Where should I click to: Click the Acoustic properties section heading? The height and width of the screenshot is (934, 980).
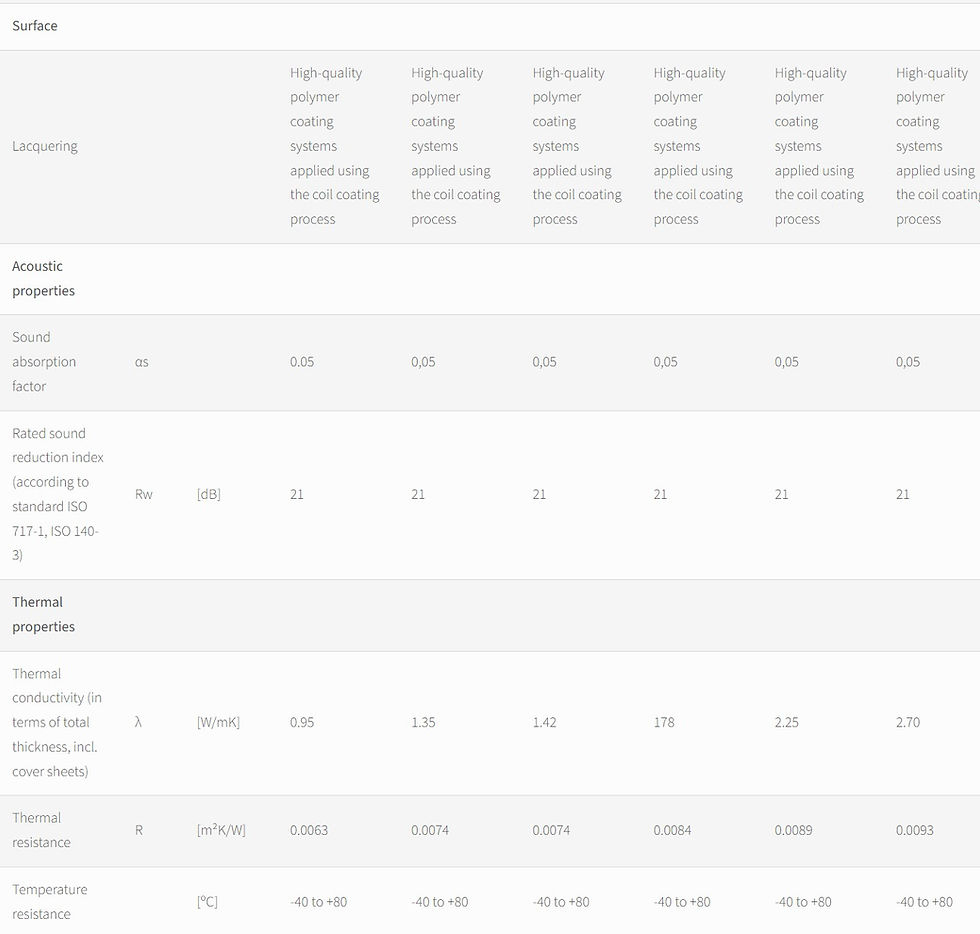pos(43,278)
